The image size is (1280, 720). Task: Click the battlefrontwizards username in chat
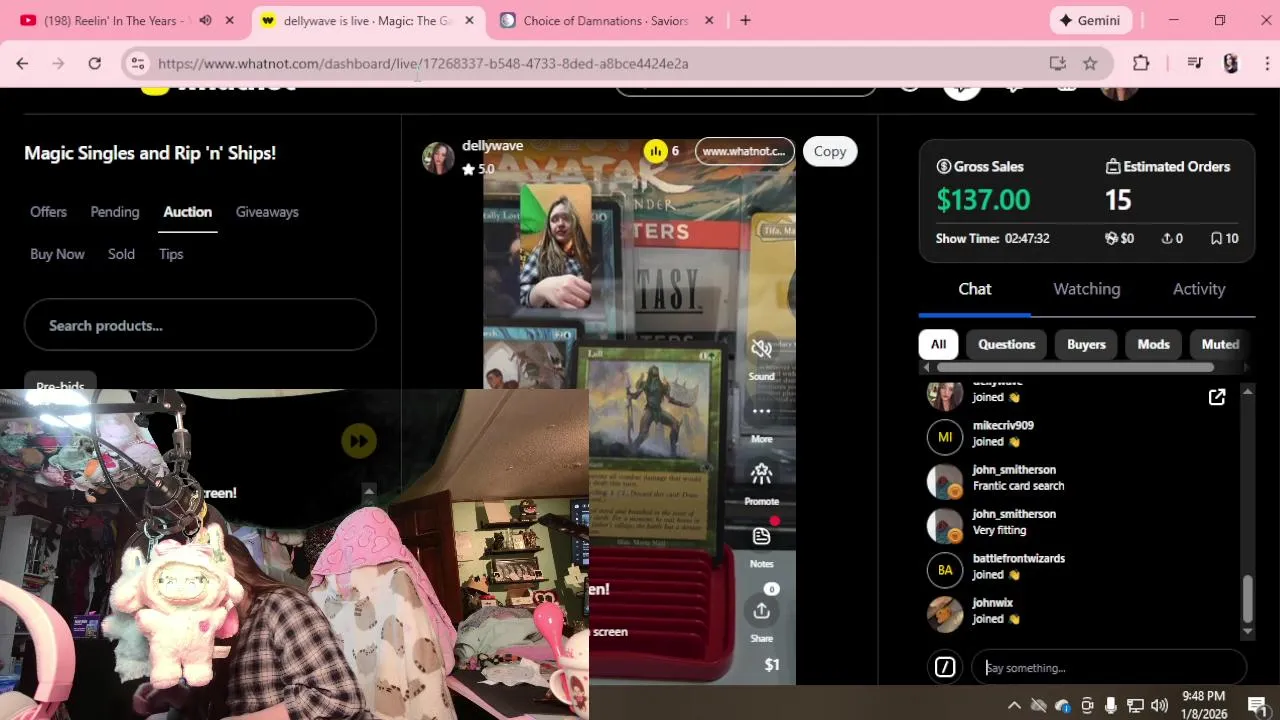[1018, 558]
